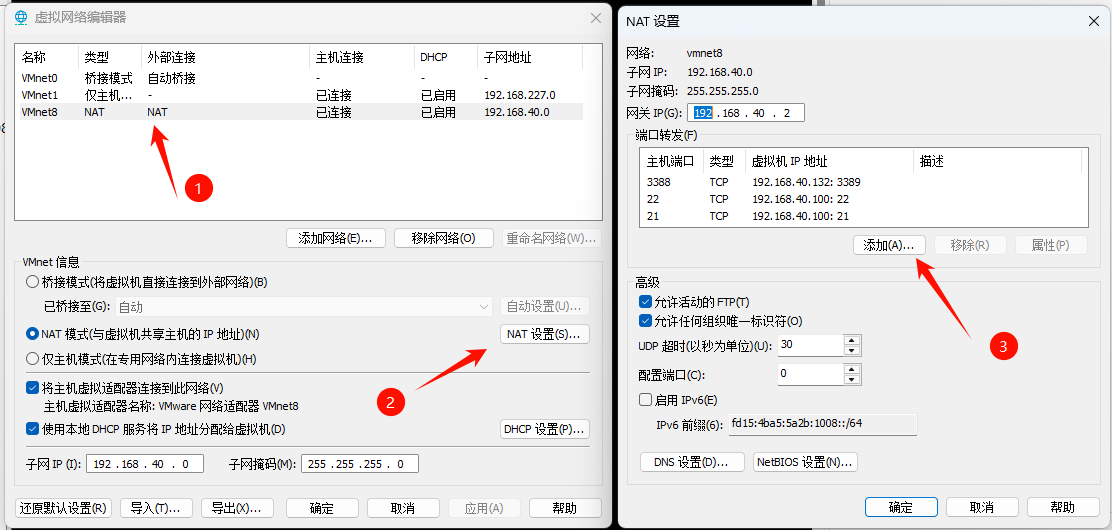Open the NAT 设置 button
Image resolution: width=1112 pixels, height=530 pixels.
(x=544, y=334)
